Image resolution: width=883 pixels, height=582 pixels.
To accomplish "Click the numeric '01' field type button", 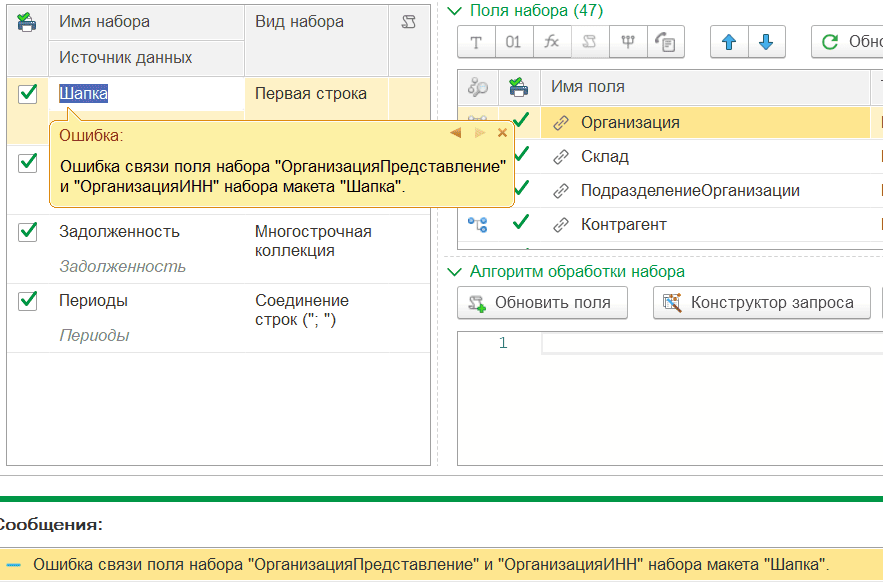I will click(x=513, y=42).
